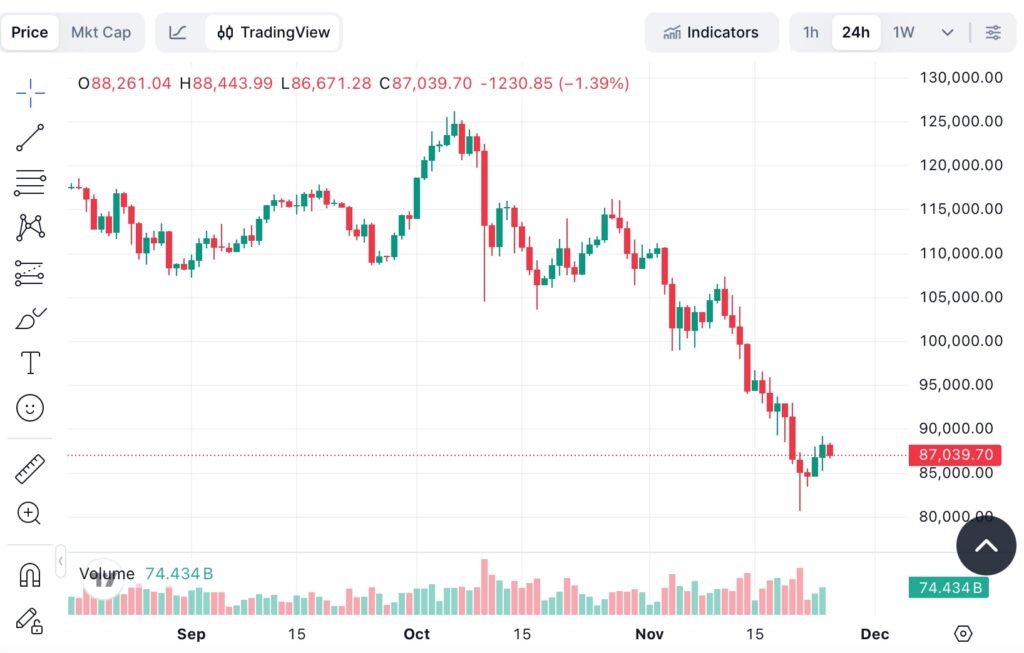This screenshot has width=1024, height=653.
Task: Open the emoji sticker tool
Action: [x=30, y=408]
